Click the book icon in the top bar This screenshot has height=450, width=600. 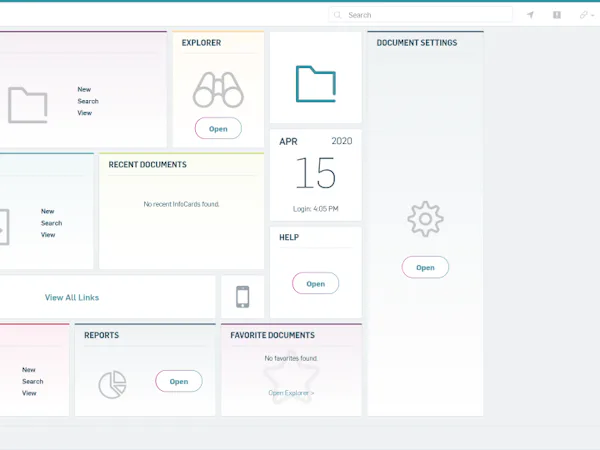557,15
